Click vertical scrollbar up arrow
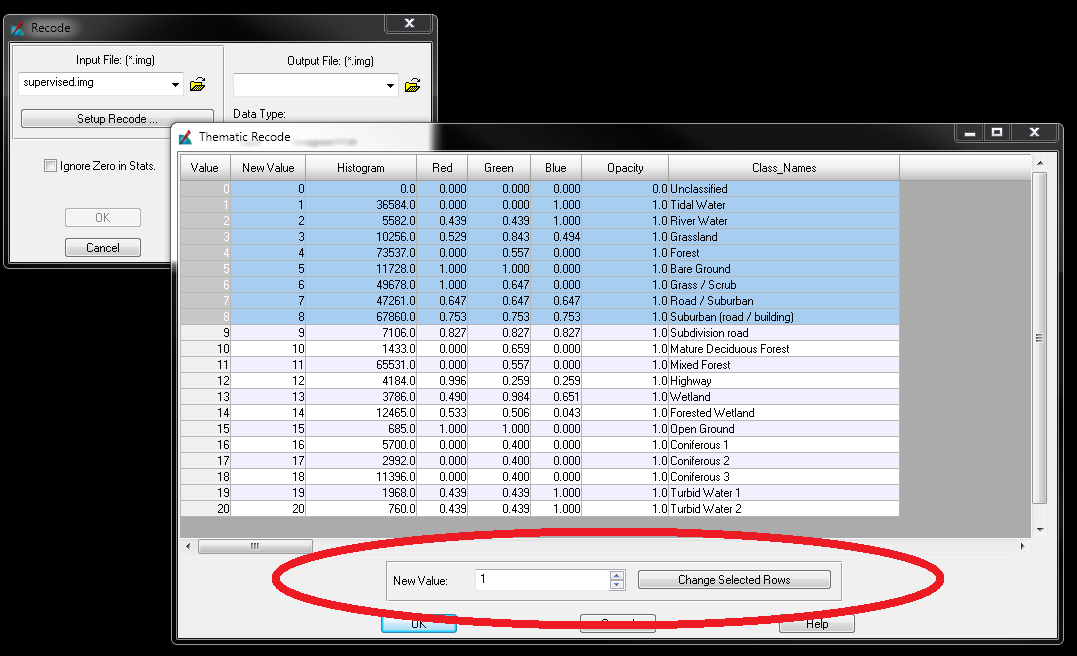The width and height of the screenshot is (1077, 656). [x=1040, y=163]
